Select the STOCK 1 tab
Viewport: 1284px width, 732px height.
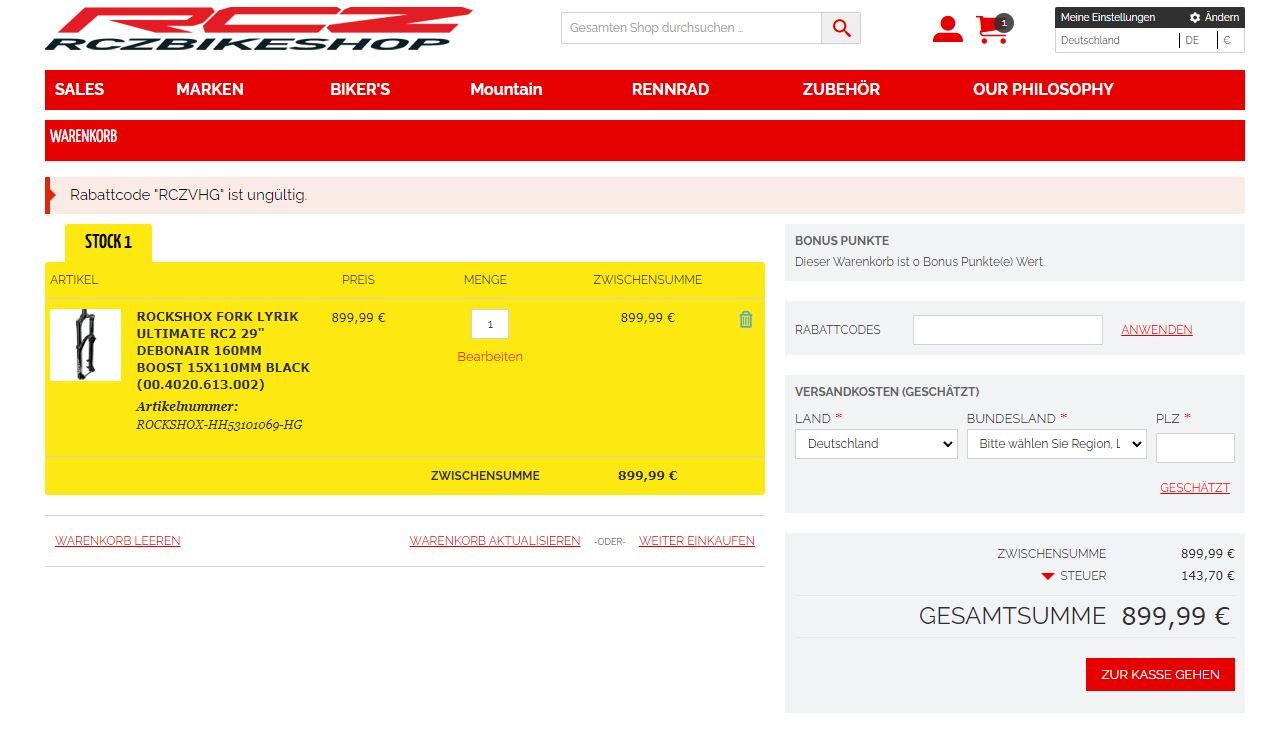(108, 242)
